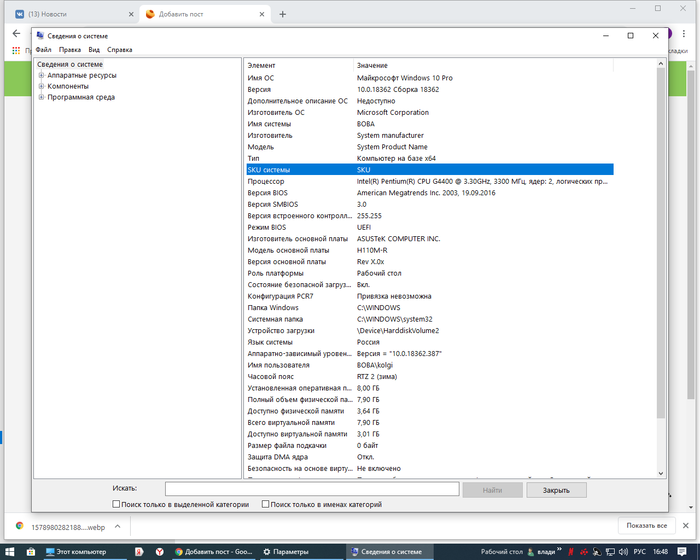Select the Часовой пояс row
This screenshot has width=700, height=560.
pos(430,376)
